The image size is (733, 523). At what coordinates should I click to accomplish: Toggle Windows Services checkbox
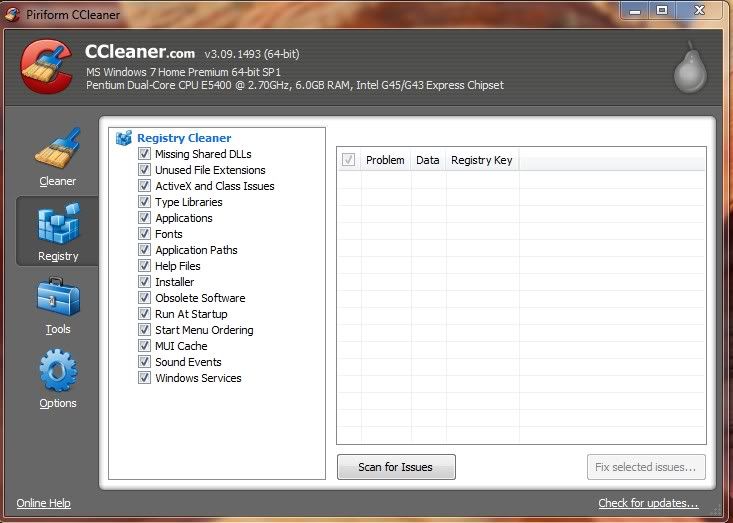(144, 378)
